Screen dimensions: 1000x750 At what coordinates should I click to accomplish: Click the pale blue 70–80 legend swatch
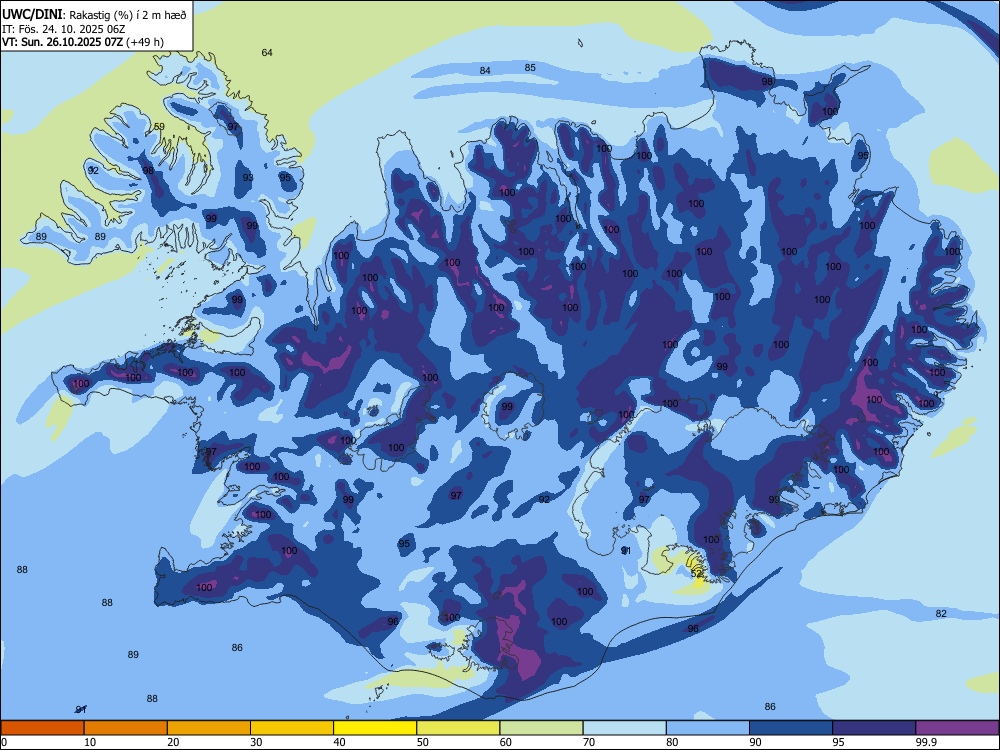(624, 728)
